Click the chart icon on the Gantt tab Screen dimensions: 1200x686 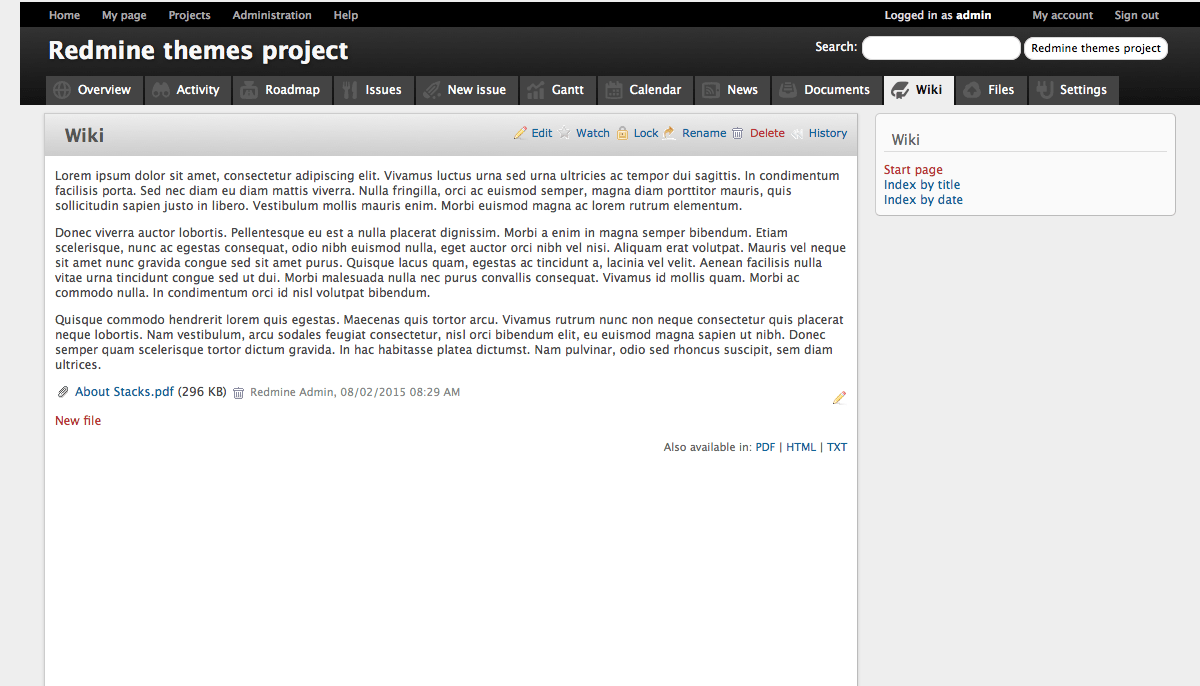point(535,90)
